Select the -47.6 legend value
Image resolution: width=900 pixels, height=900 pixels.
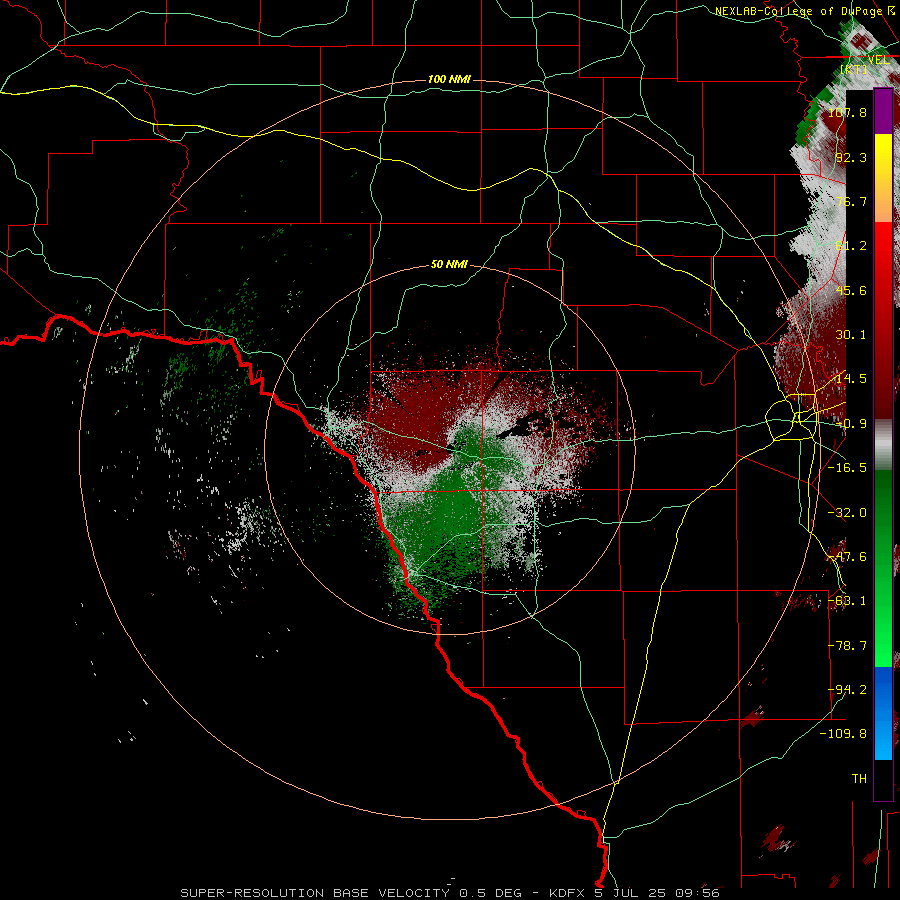(847, 557)
